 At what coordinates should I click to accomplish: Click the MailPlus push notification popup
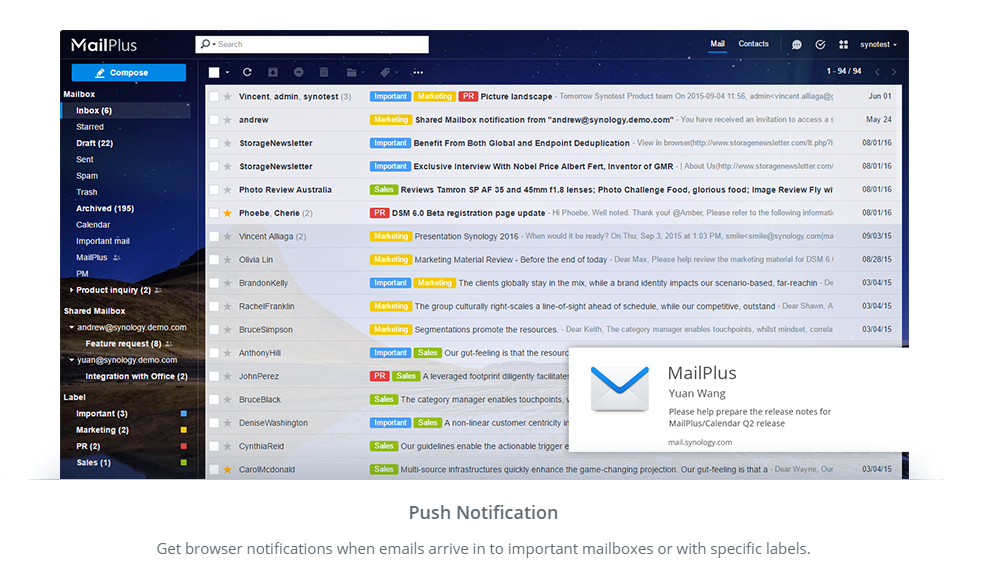click(x=739, y=399)
